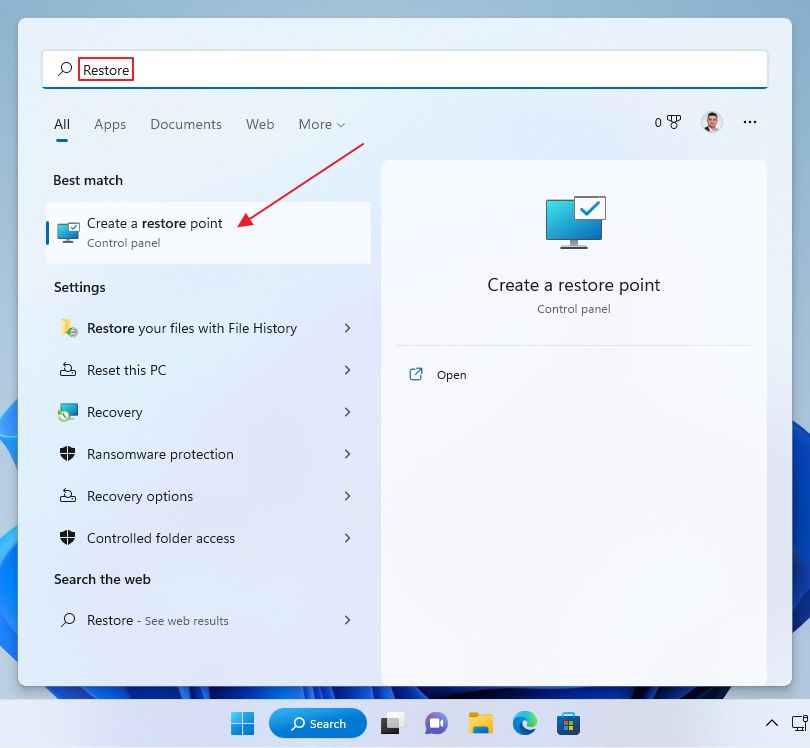The image size is (810, 748).
Task: Expand chevron next to Reset this PC
Action: [347, 370]
